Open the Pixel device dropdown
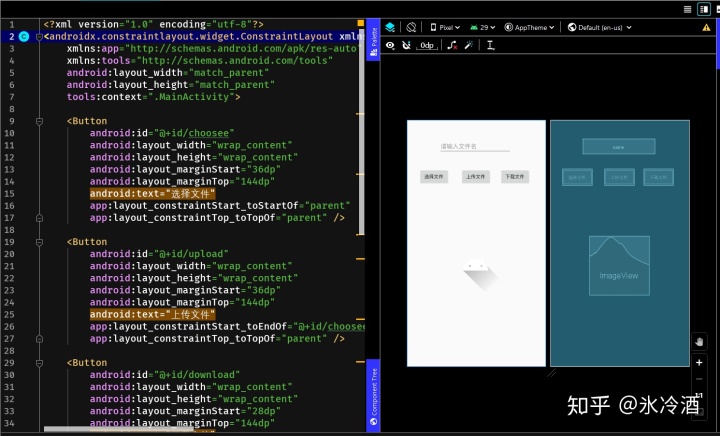 (x=445, y=28)
